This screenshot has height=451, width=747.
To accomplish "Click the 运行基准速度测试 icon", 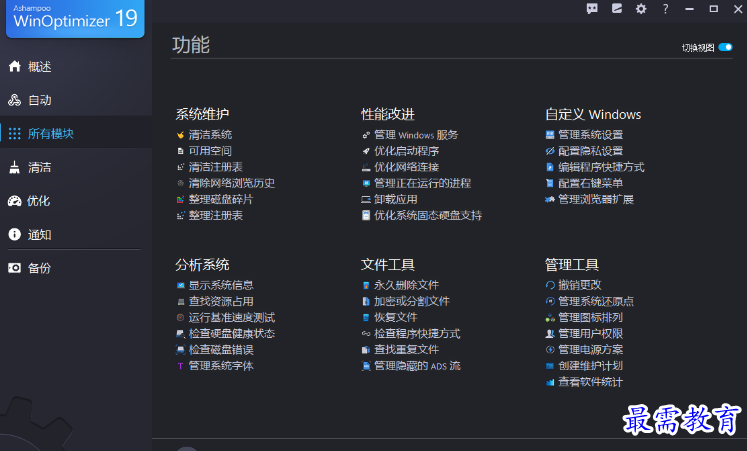I will pyautogui.click(x=181, y=318).
